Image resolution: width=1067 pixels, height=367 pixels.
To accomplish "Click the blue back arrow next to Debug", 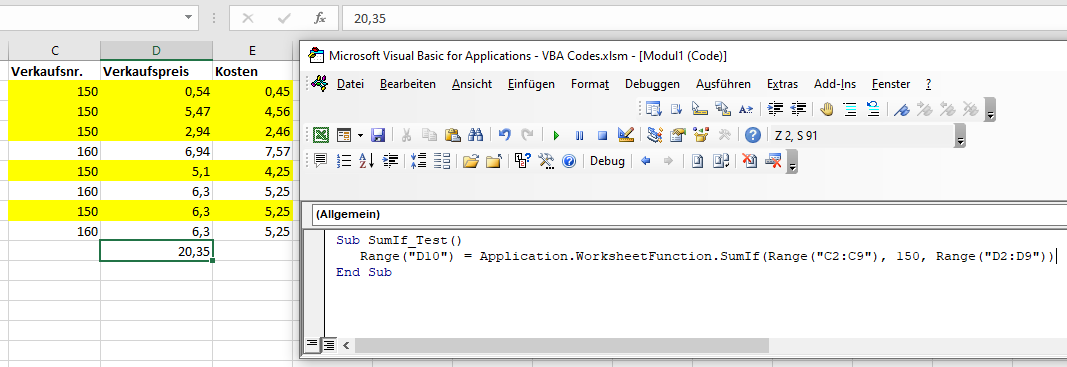I will point(646,161).
